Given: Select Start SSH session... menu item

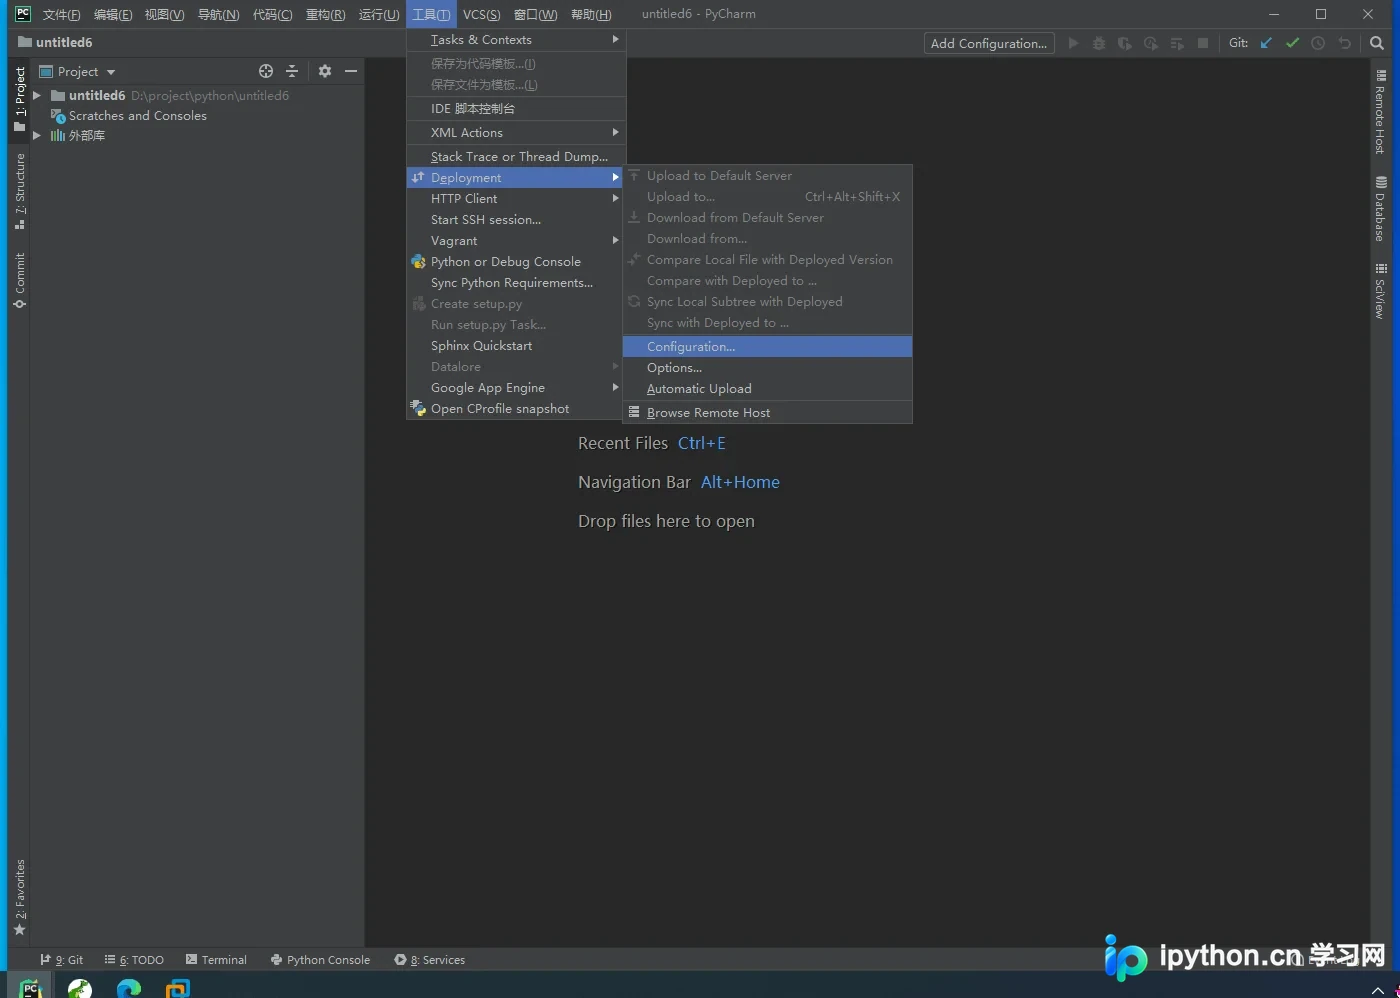Looking at the screenshot, I should click(516, 219).
